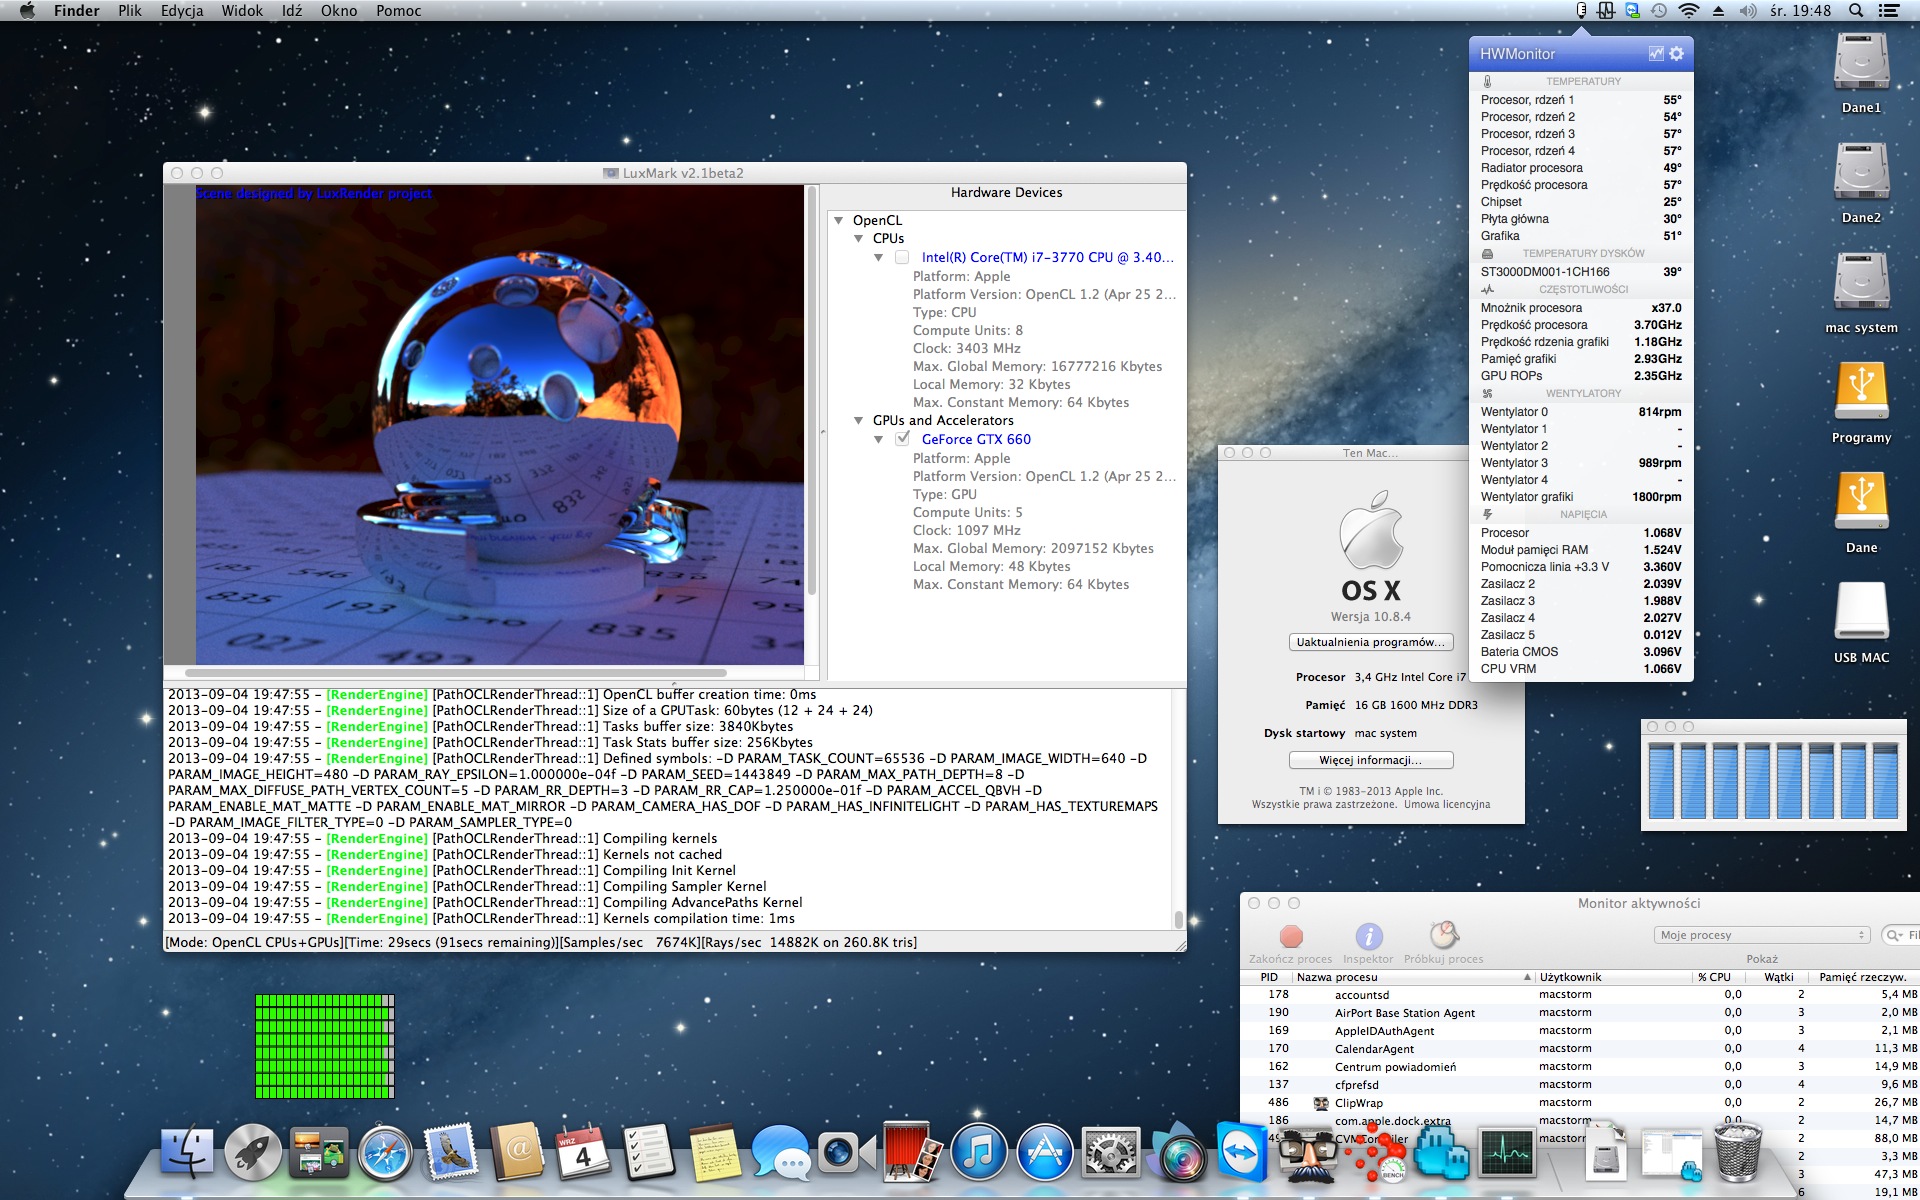Open the mac system drive icon
Viewport: 1920px width, 1200px height.
pyautogui.click(x=1861, y=282)
